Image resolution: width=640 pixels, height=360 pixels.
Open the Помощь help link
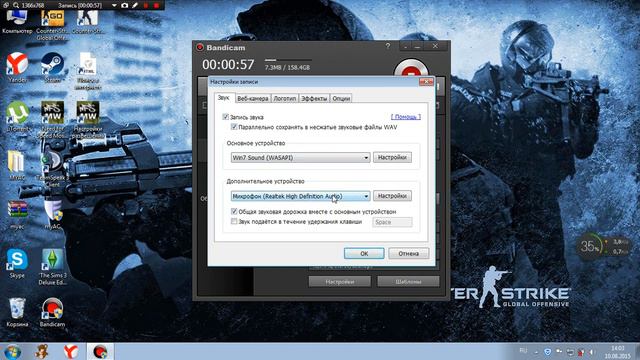point(406,117)
